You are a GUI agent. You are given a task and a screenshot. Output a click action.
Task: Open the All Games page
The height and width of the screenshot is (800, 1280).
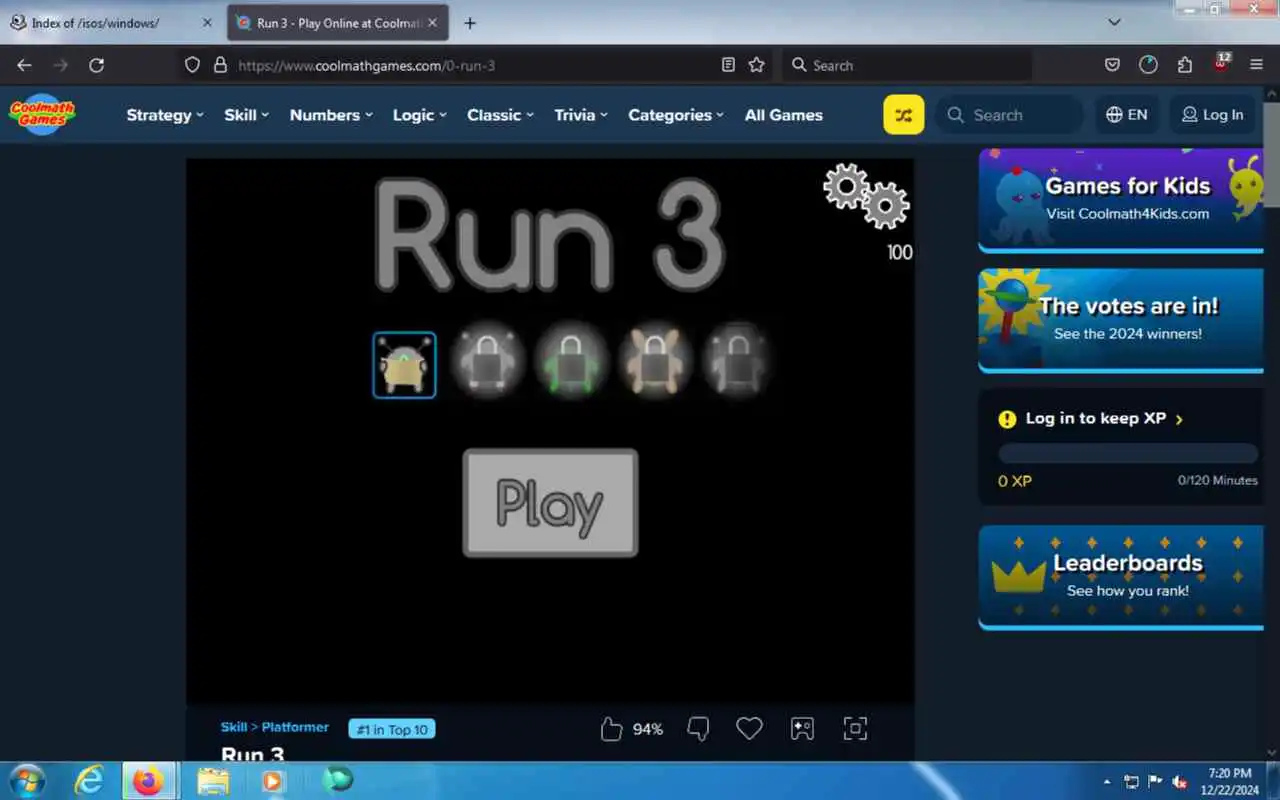click(784, 115)
